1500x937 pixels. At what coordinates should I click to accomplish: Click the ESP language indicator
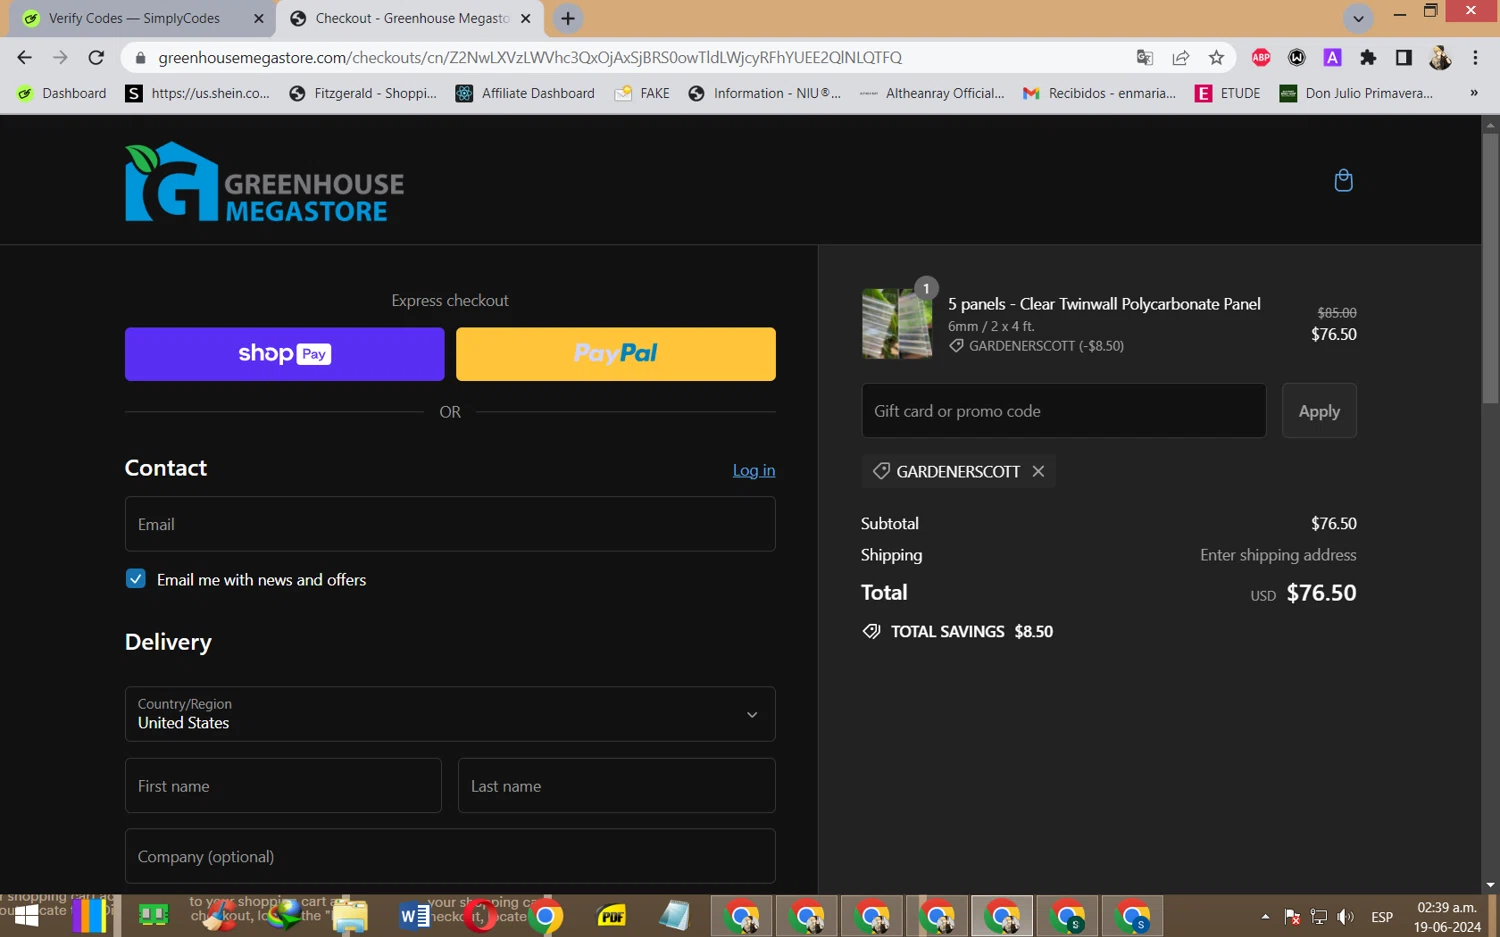[x=1382, y=917]
